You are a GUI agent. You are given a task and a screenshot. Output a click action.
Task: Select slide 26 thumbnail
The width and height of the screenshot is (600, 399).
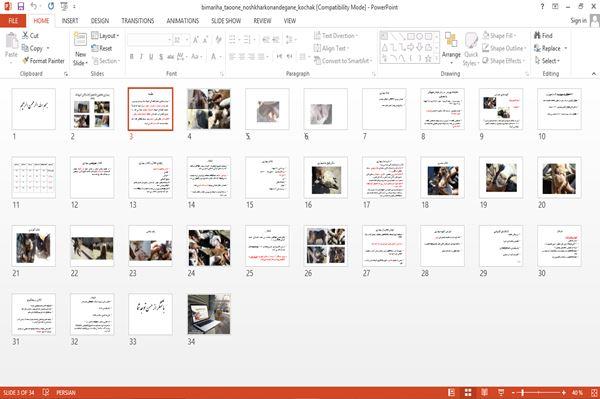326,246
